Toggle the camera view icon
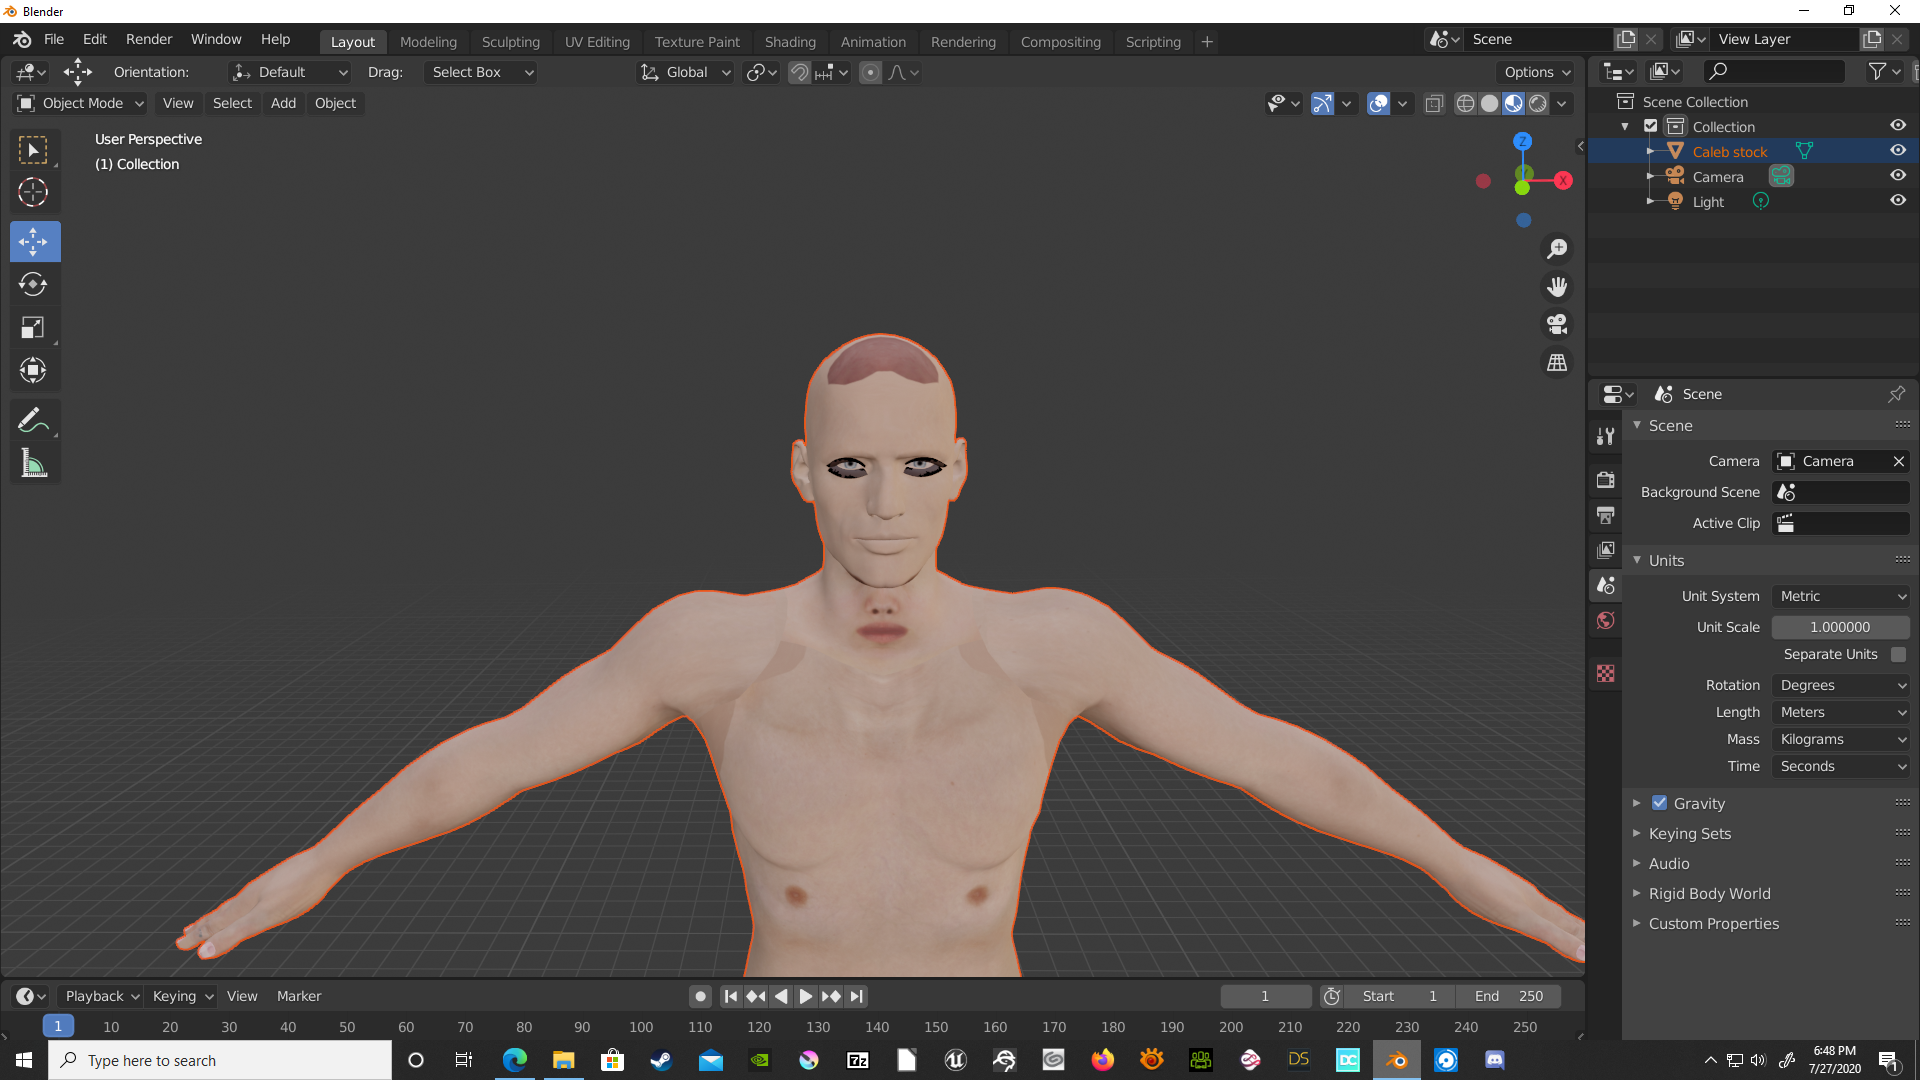The width and height of the screenshot is (1920, 1080). tap(1557, 325)
